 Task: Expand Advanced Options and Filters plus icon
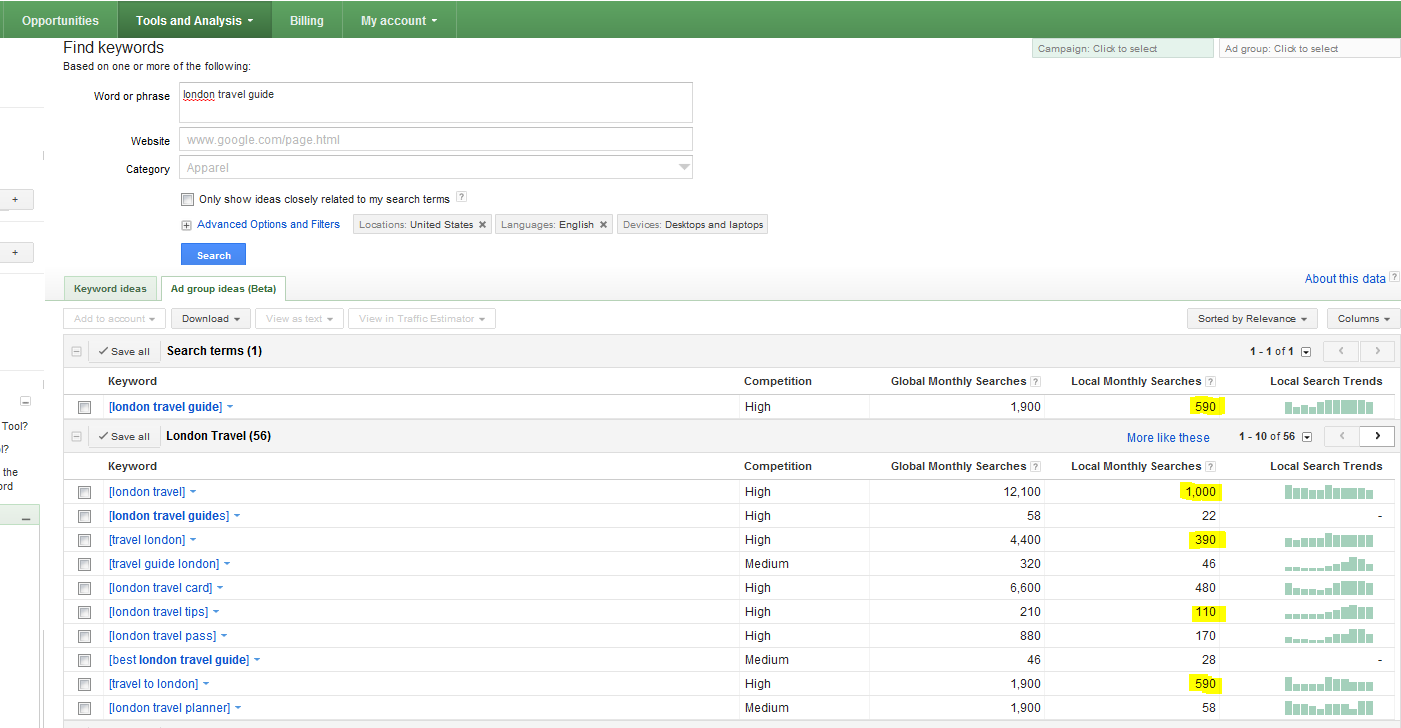(186, 225)
